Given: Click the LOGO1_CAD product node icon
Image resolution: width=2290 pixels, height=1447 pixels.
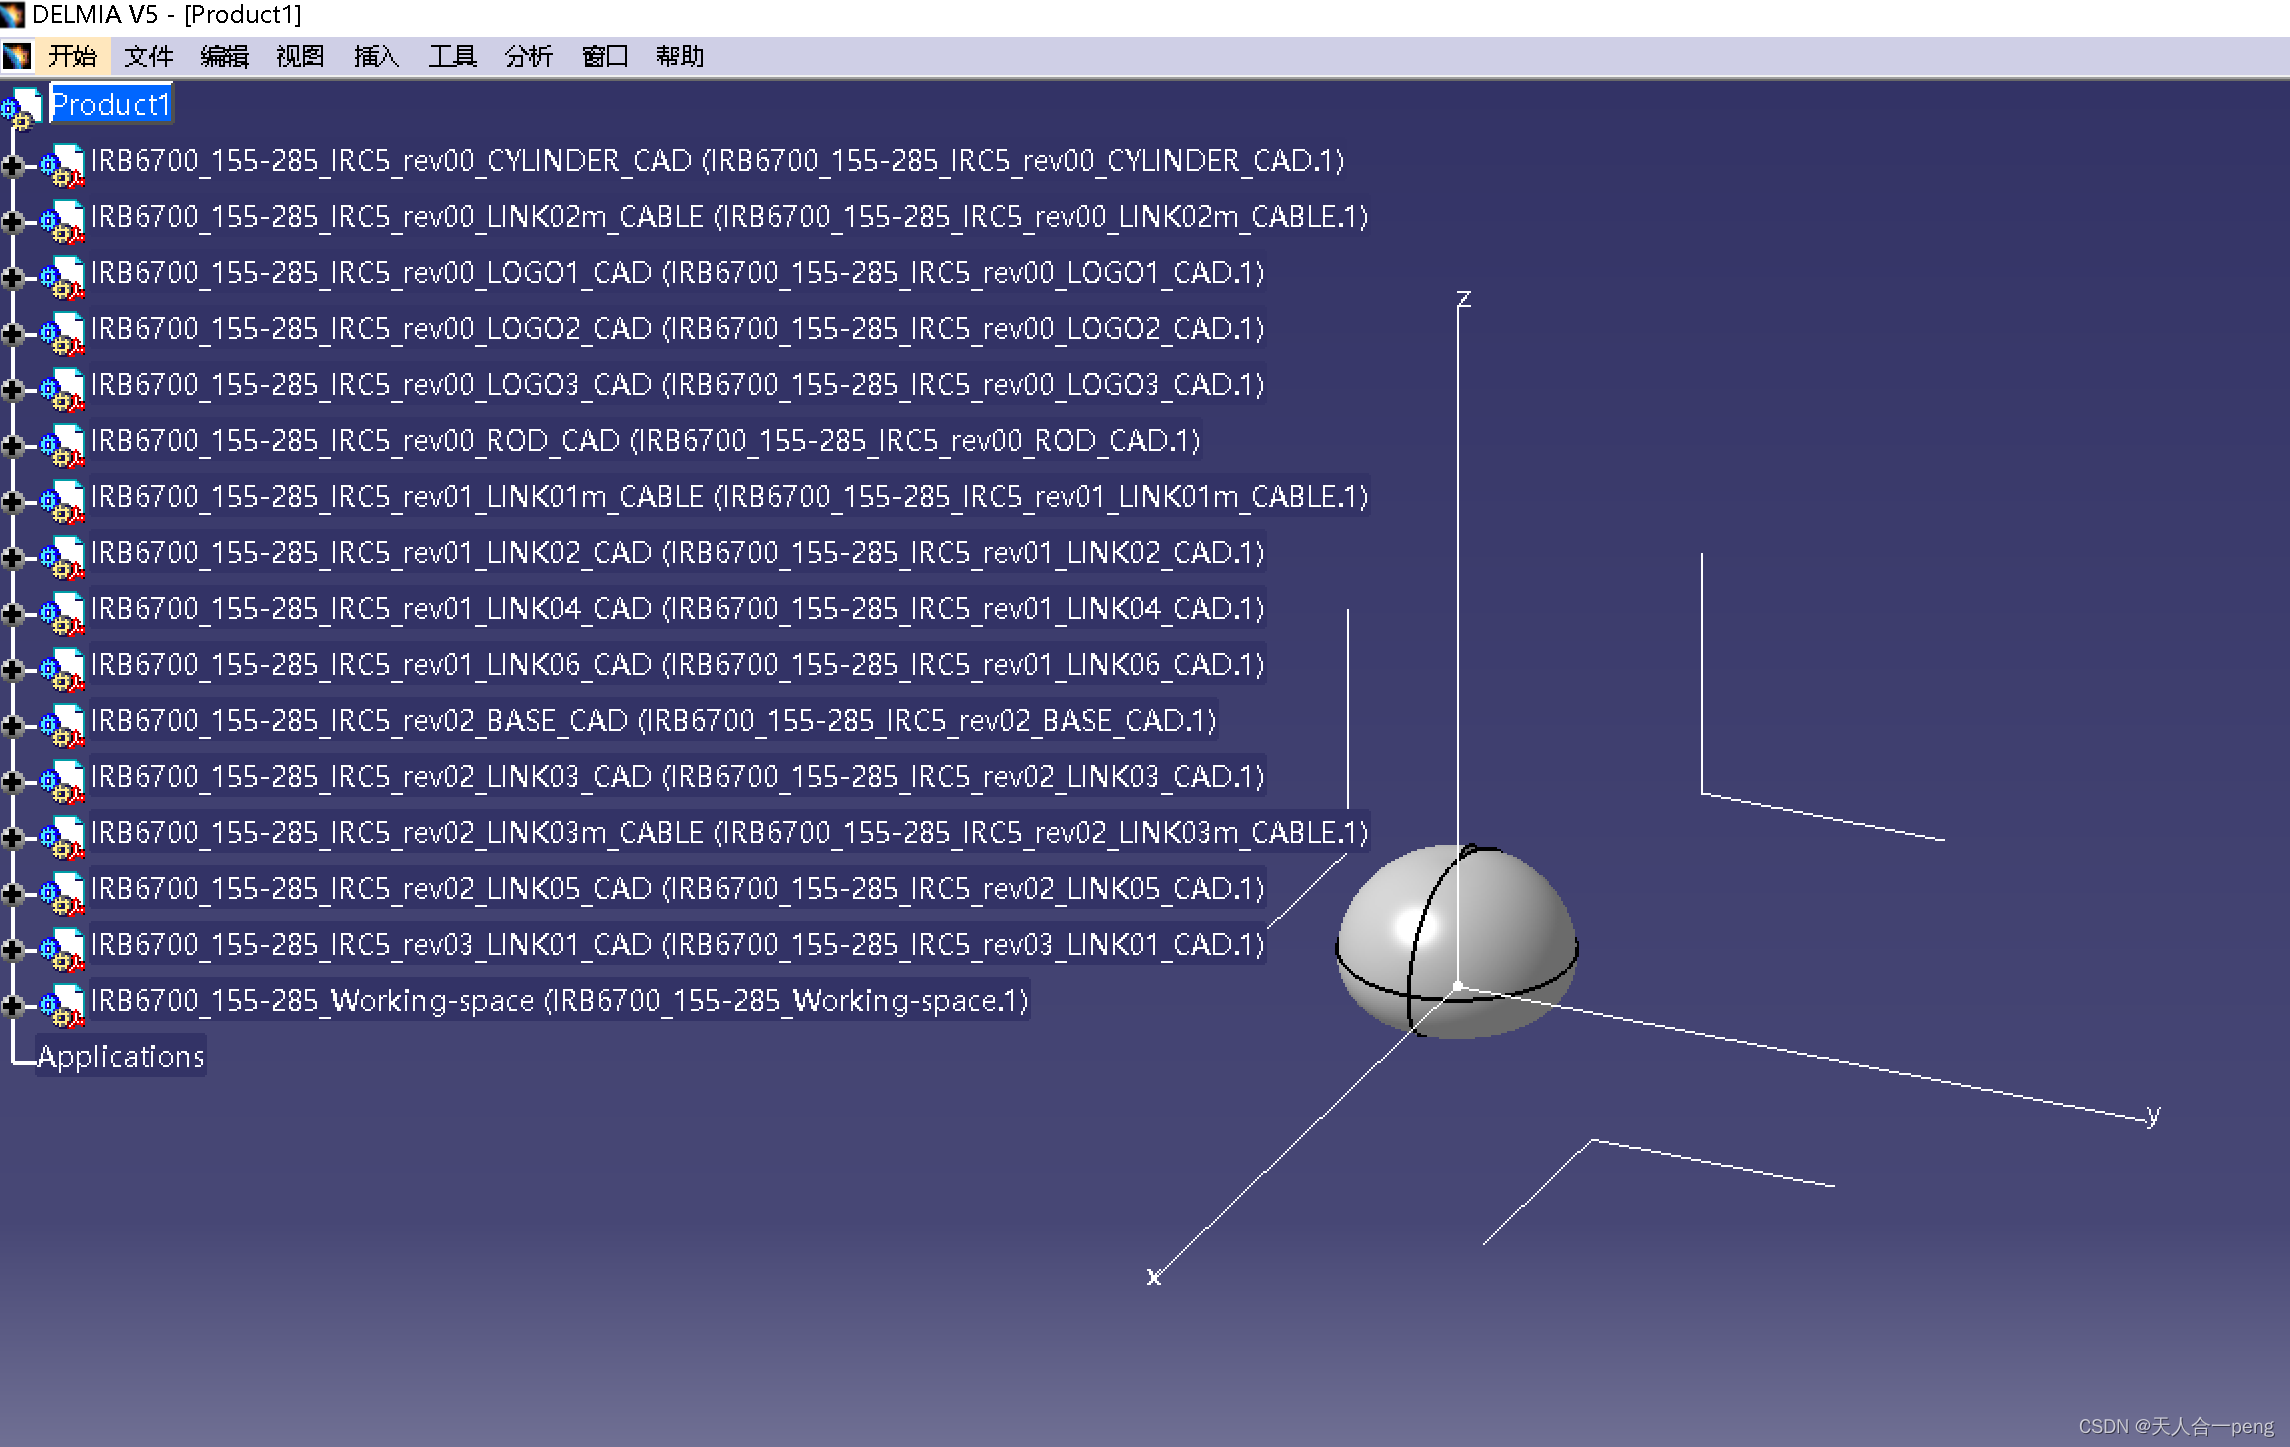Looking at the screenshot, I should tap(63, 276).
